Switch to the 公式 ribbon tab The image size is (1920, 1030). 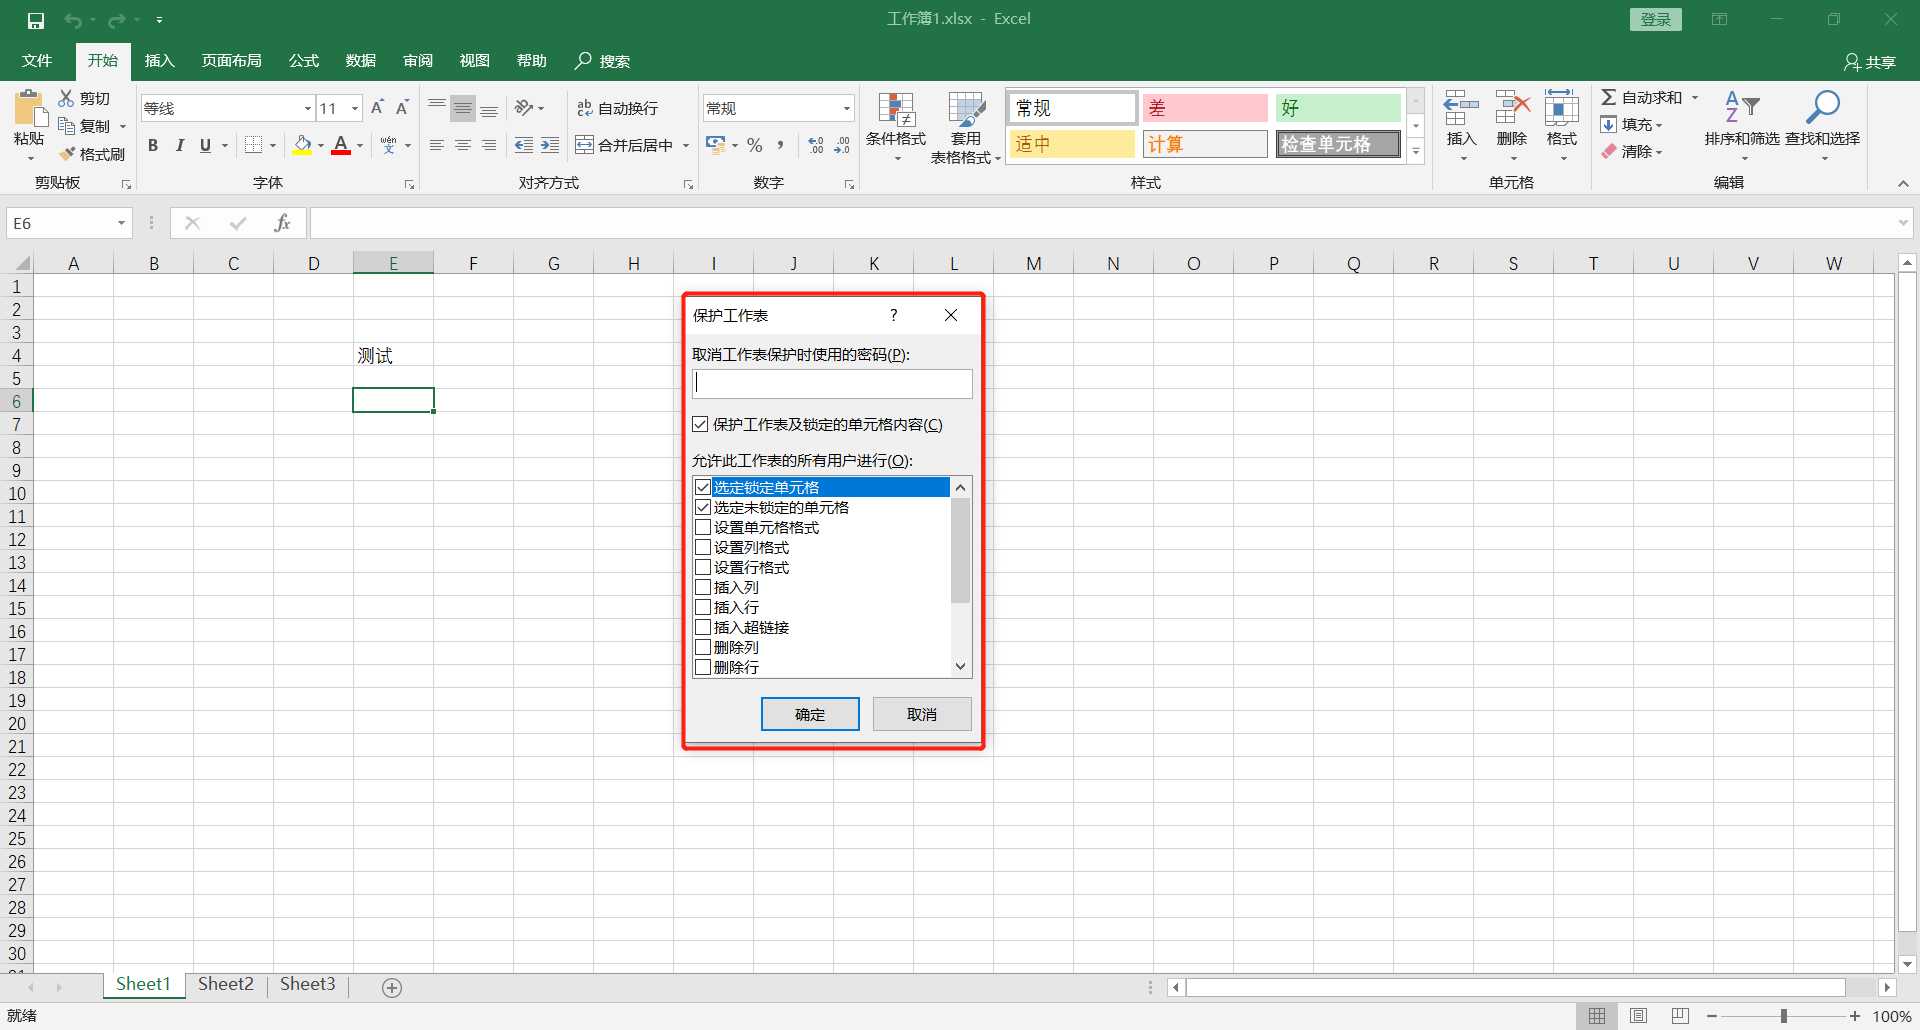click(x=303, y=61)
